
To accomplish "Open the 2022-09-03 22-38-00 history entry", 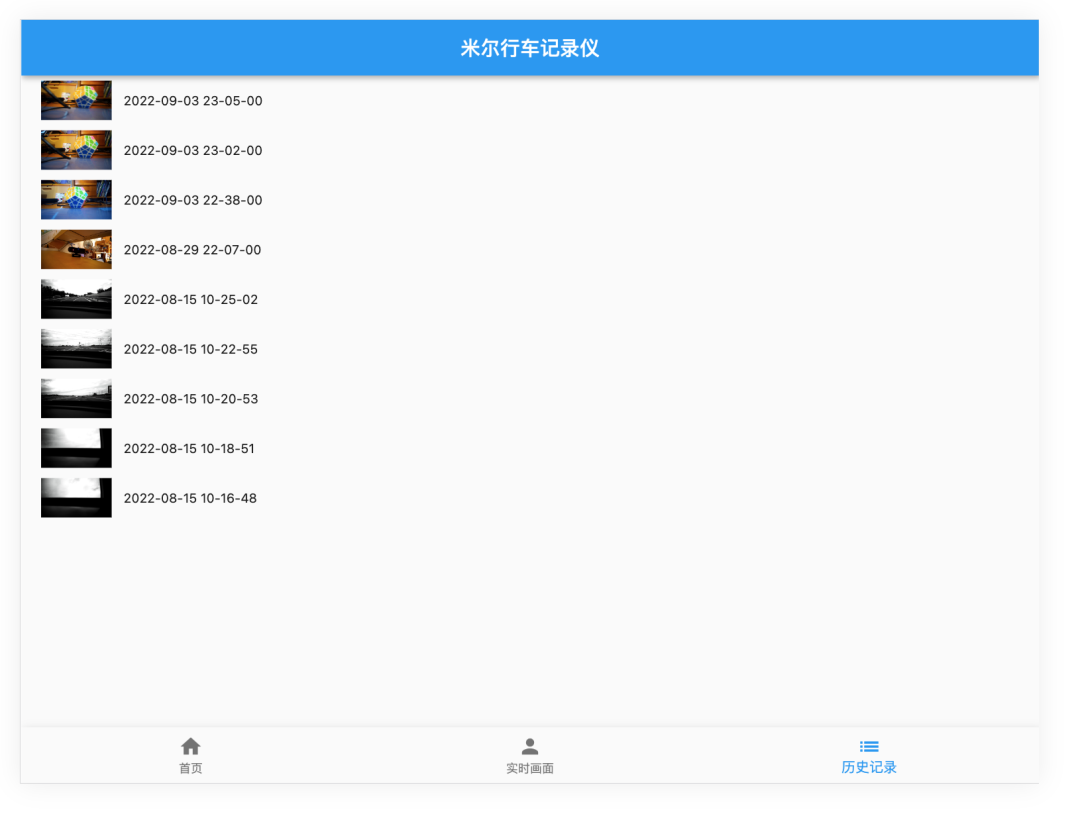I will [192, 199].
